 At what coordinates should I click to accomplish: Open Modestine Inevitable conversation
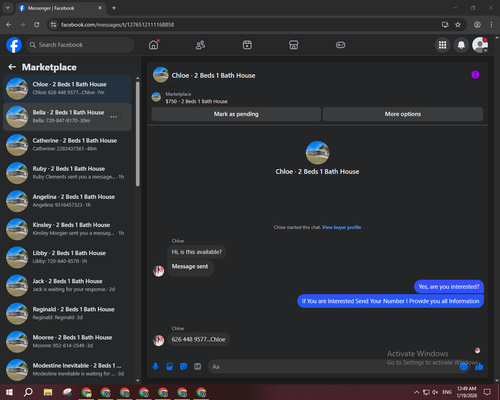pyautogui.click(x=67, y=369)
